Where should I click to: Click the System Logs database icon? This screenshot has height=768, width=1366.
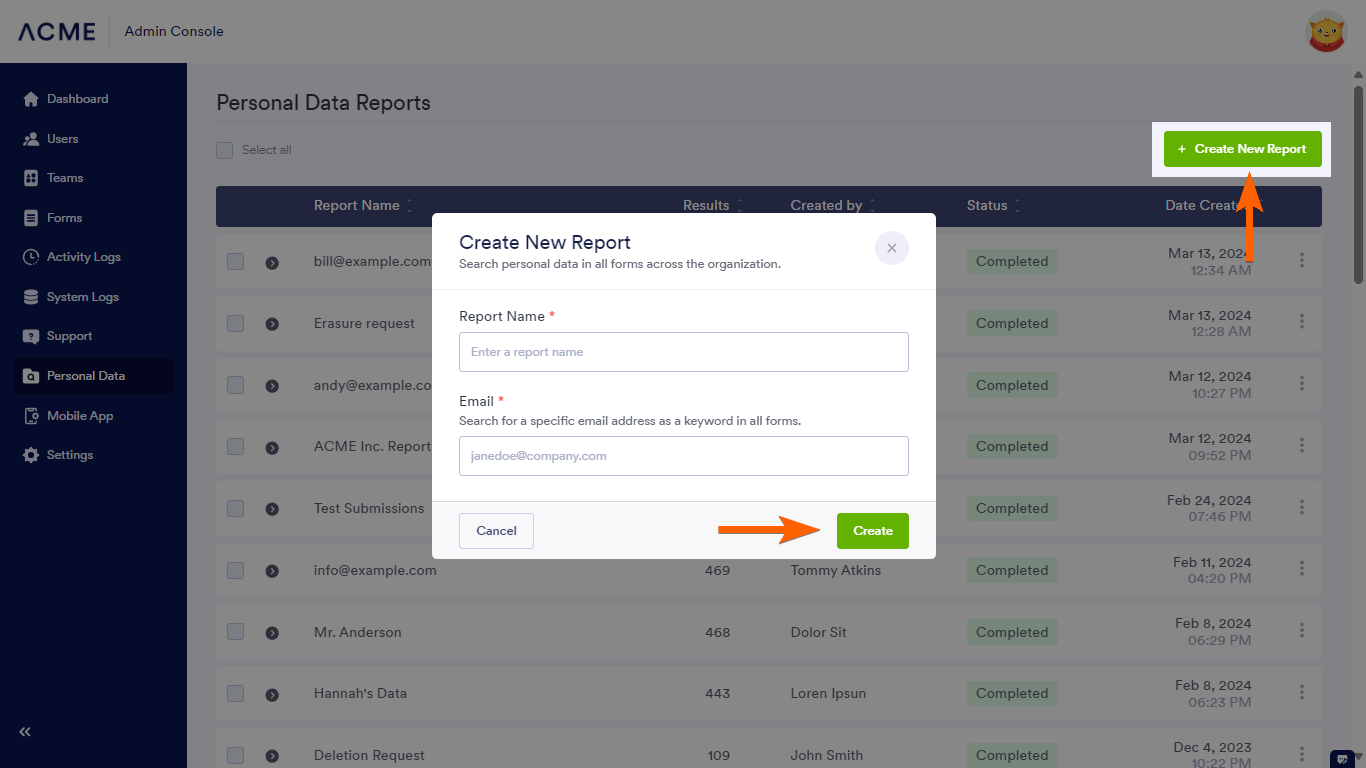[30, 297]
